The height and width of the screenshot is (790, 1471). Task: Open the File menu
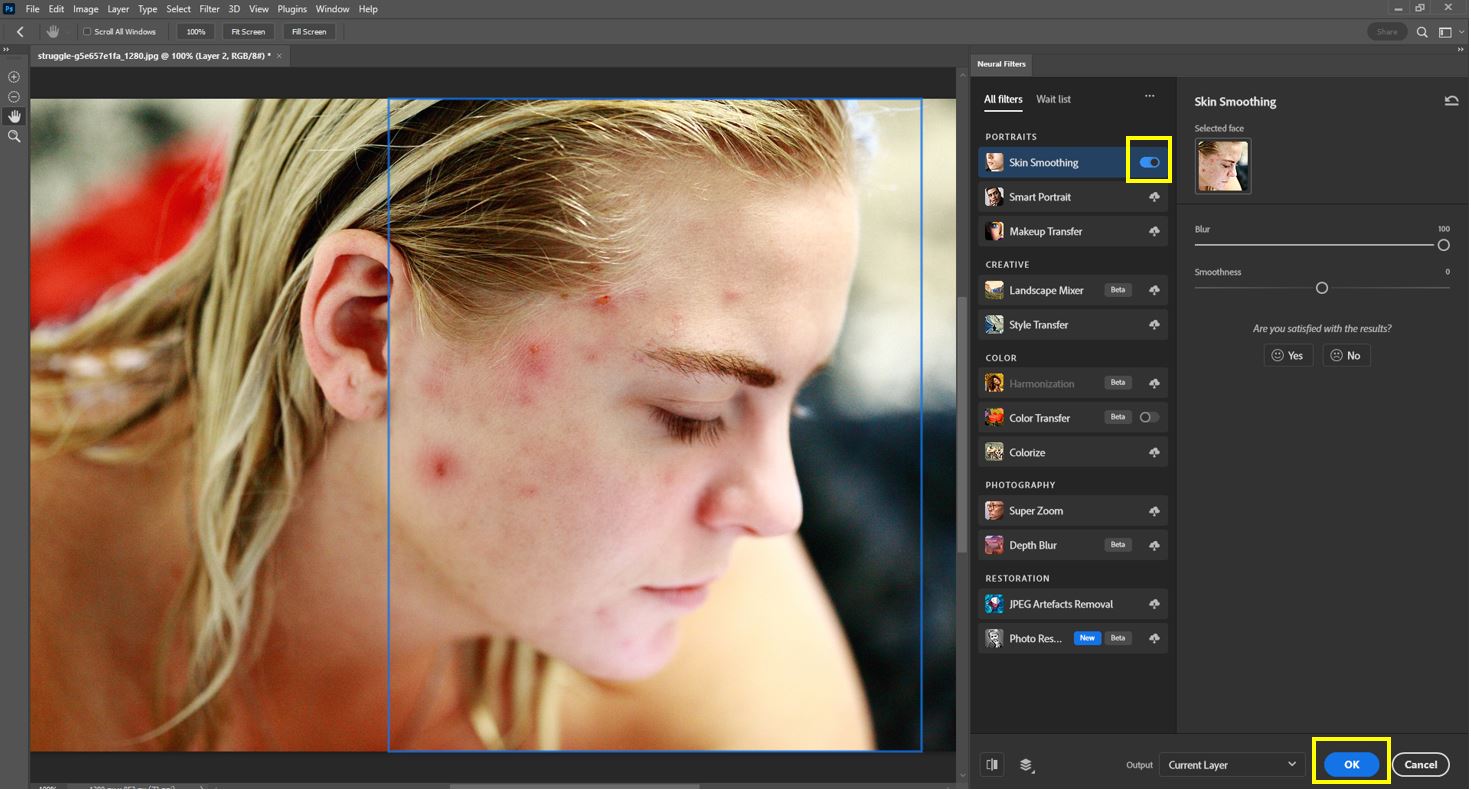[x=32, y=9]
